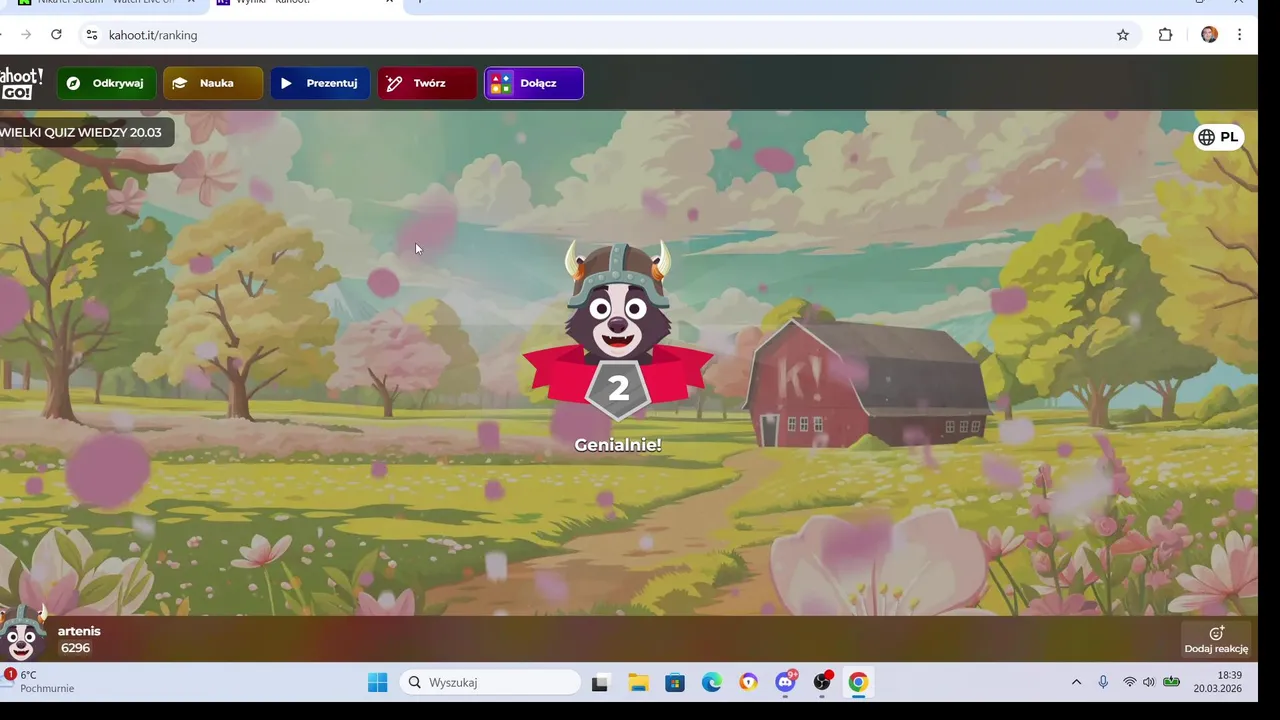Open the PL language selector
This screenshot has width=1280, height=720.
coord(1218,137)
